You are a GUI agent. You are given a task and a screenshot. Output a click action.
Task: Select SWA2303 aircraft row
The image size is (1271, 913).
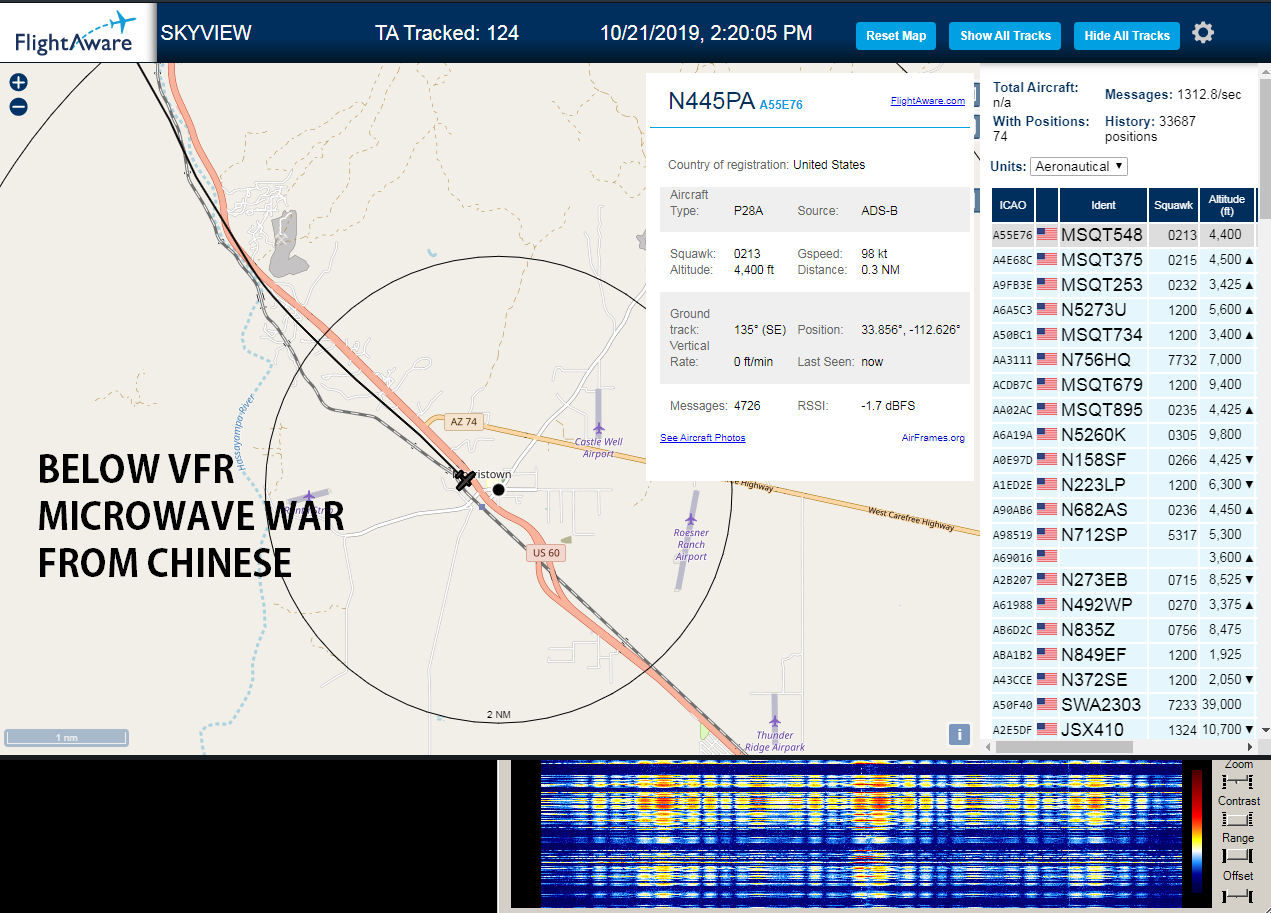(x=1123, y=705)
